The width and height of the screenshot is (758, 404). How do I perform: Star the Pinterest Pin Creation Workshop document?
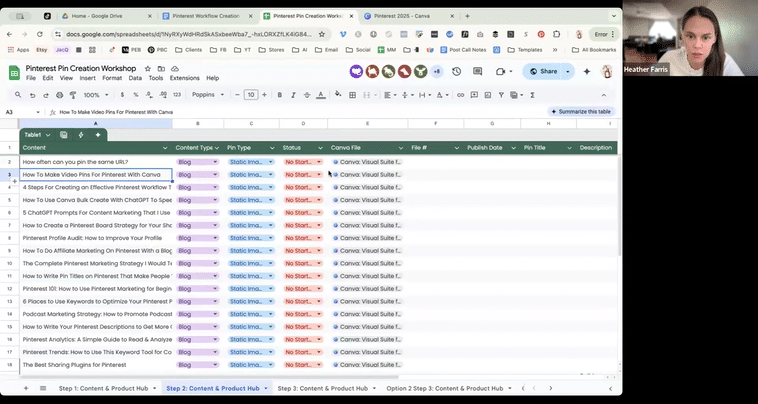point(148,69)
